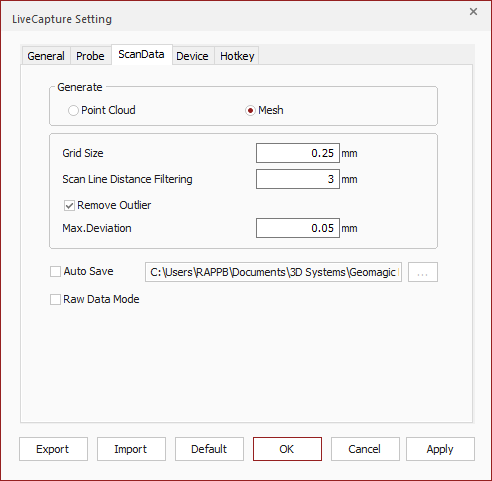Viewport: 492px width, 481px height.
Task: Open the Hotkey tab
Action: pyautogui.click(x=237, y=56)
